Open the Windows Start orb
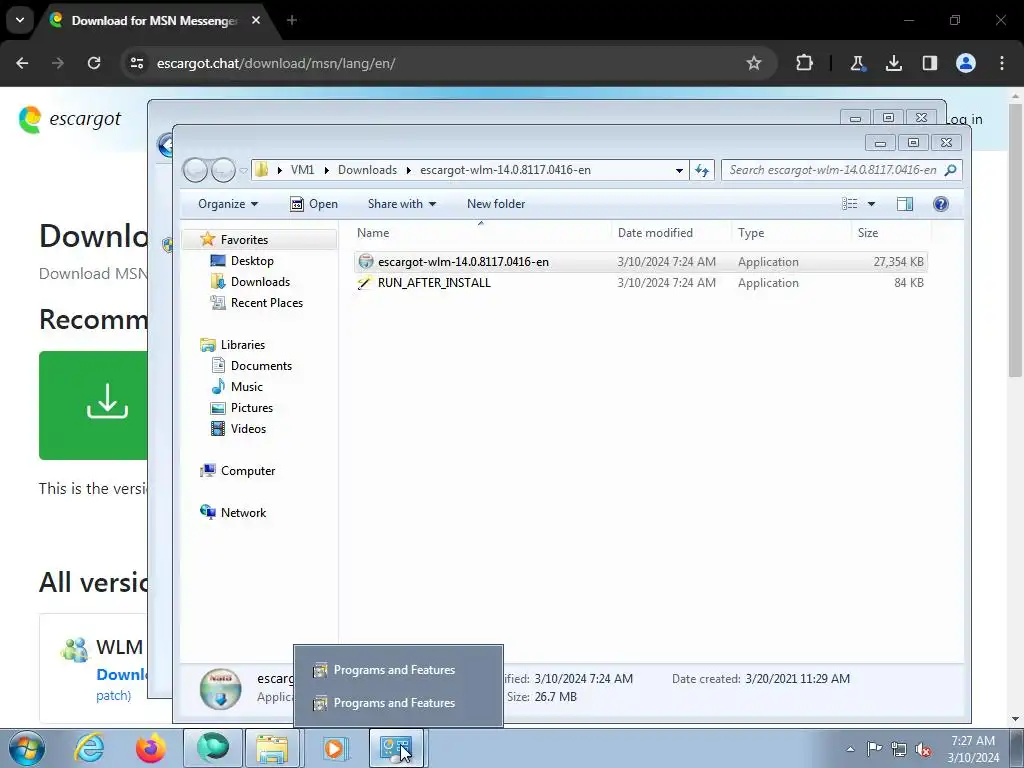1024x768 pixels. coord(27,748)
